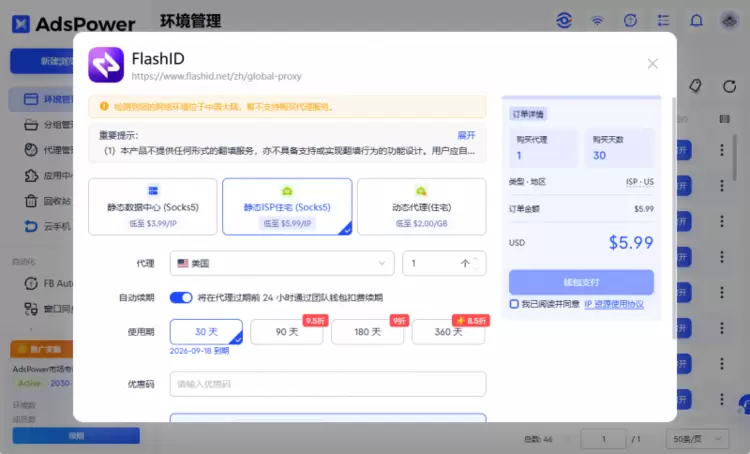This screenshot has height=454, width=750.
Task: Open the IP 资源使用协议 link
Action: tap(614, 304)
